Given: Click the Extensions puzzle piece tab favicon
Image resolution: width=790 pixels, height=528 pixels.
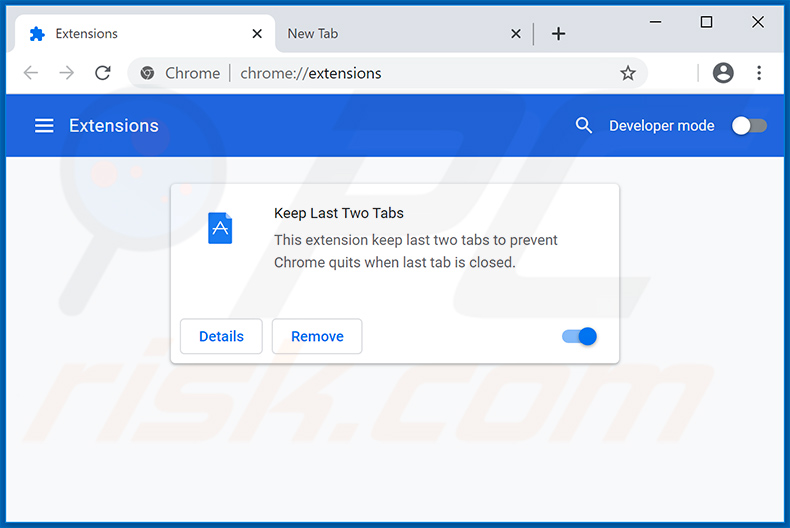Looking at the screenshot, I should click(37, 34).
